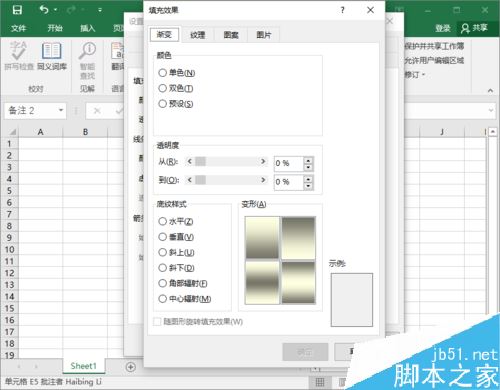This screenshot has width=500, height=390.
Task: Select row 5 header
Action: [9, 191]
